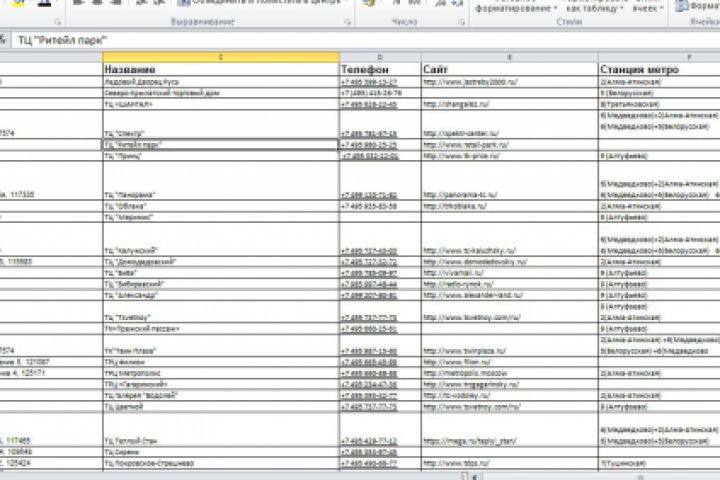The height and width of the screenshot is (480, 720).
Task: Open the jastreby2000.ru link
Action: (x=470, y=82)
